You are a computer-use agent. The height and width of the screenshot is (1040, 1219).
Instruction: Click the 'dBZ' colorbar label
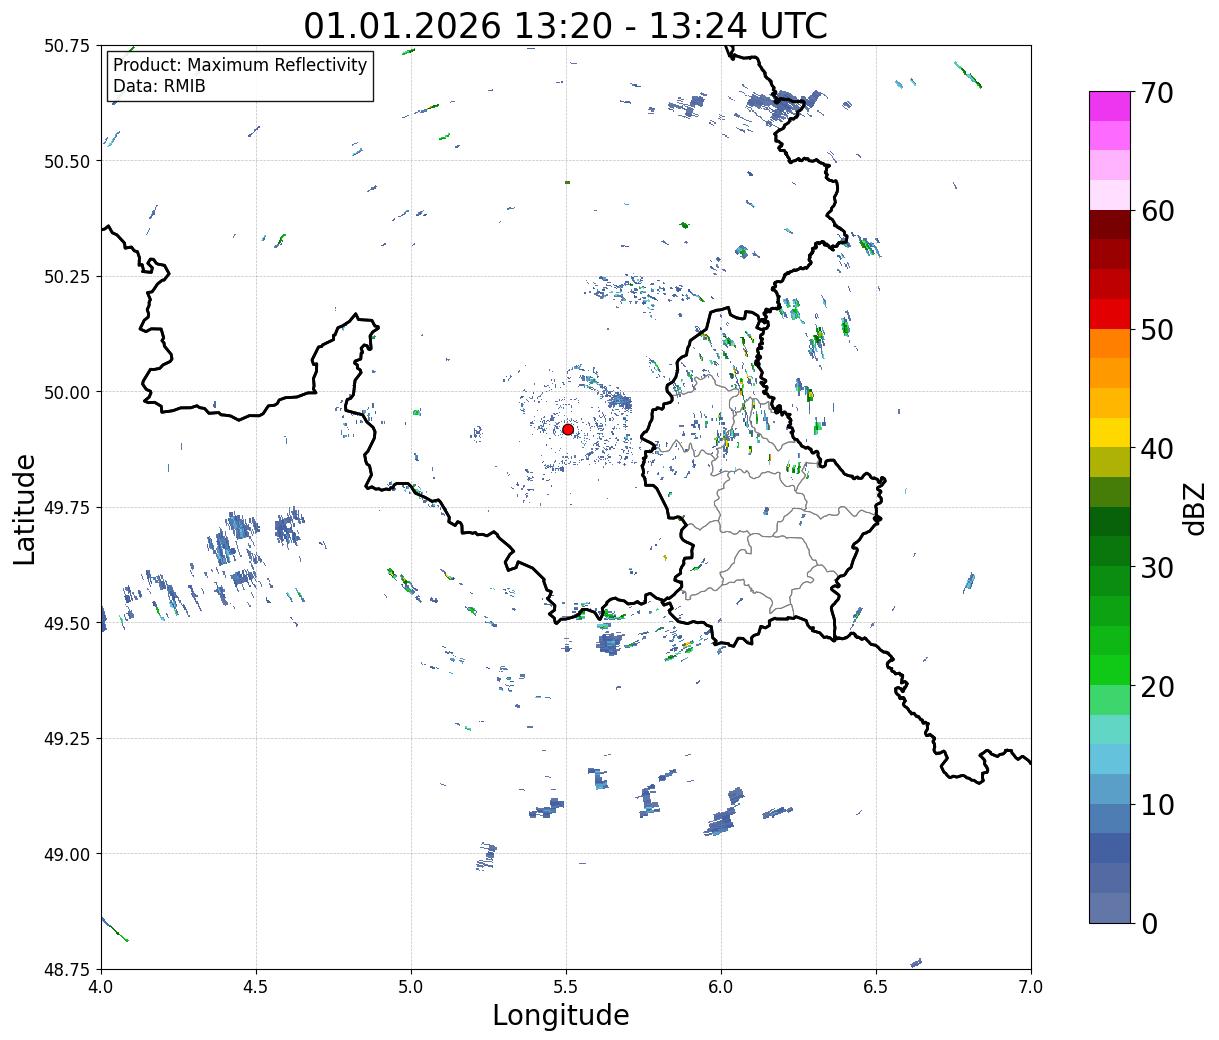coord(1193,508)
